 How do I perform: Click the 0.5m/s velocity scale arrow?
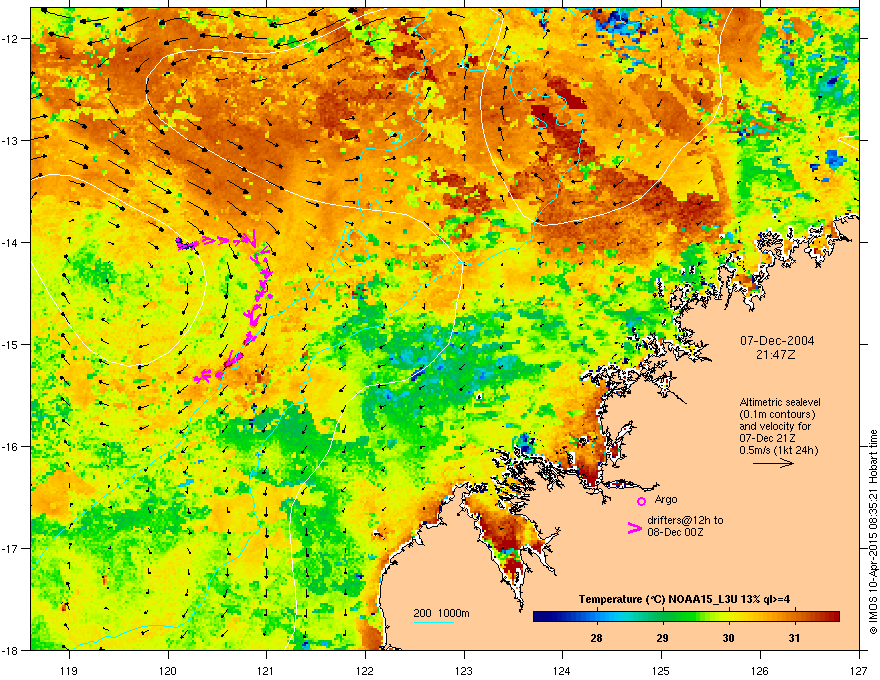[x=773, y=463]
